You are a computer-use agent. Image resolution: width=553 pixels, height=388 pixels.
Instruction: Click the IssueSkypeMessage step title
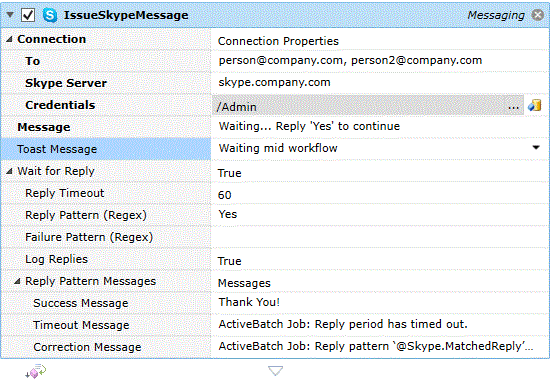126,15
